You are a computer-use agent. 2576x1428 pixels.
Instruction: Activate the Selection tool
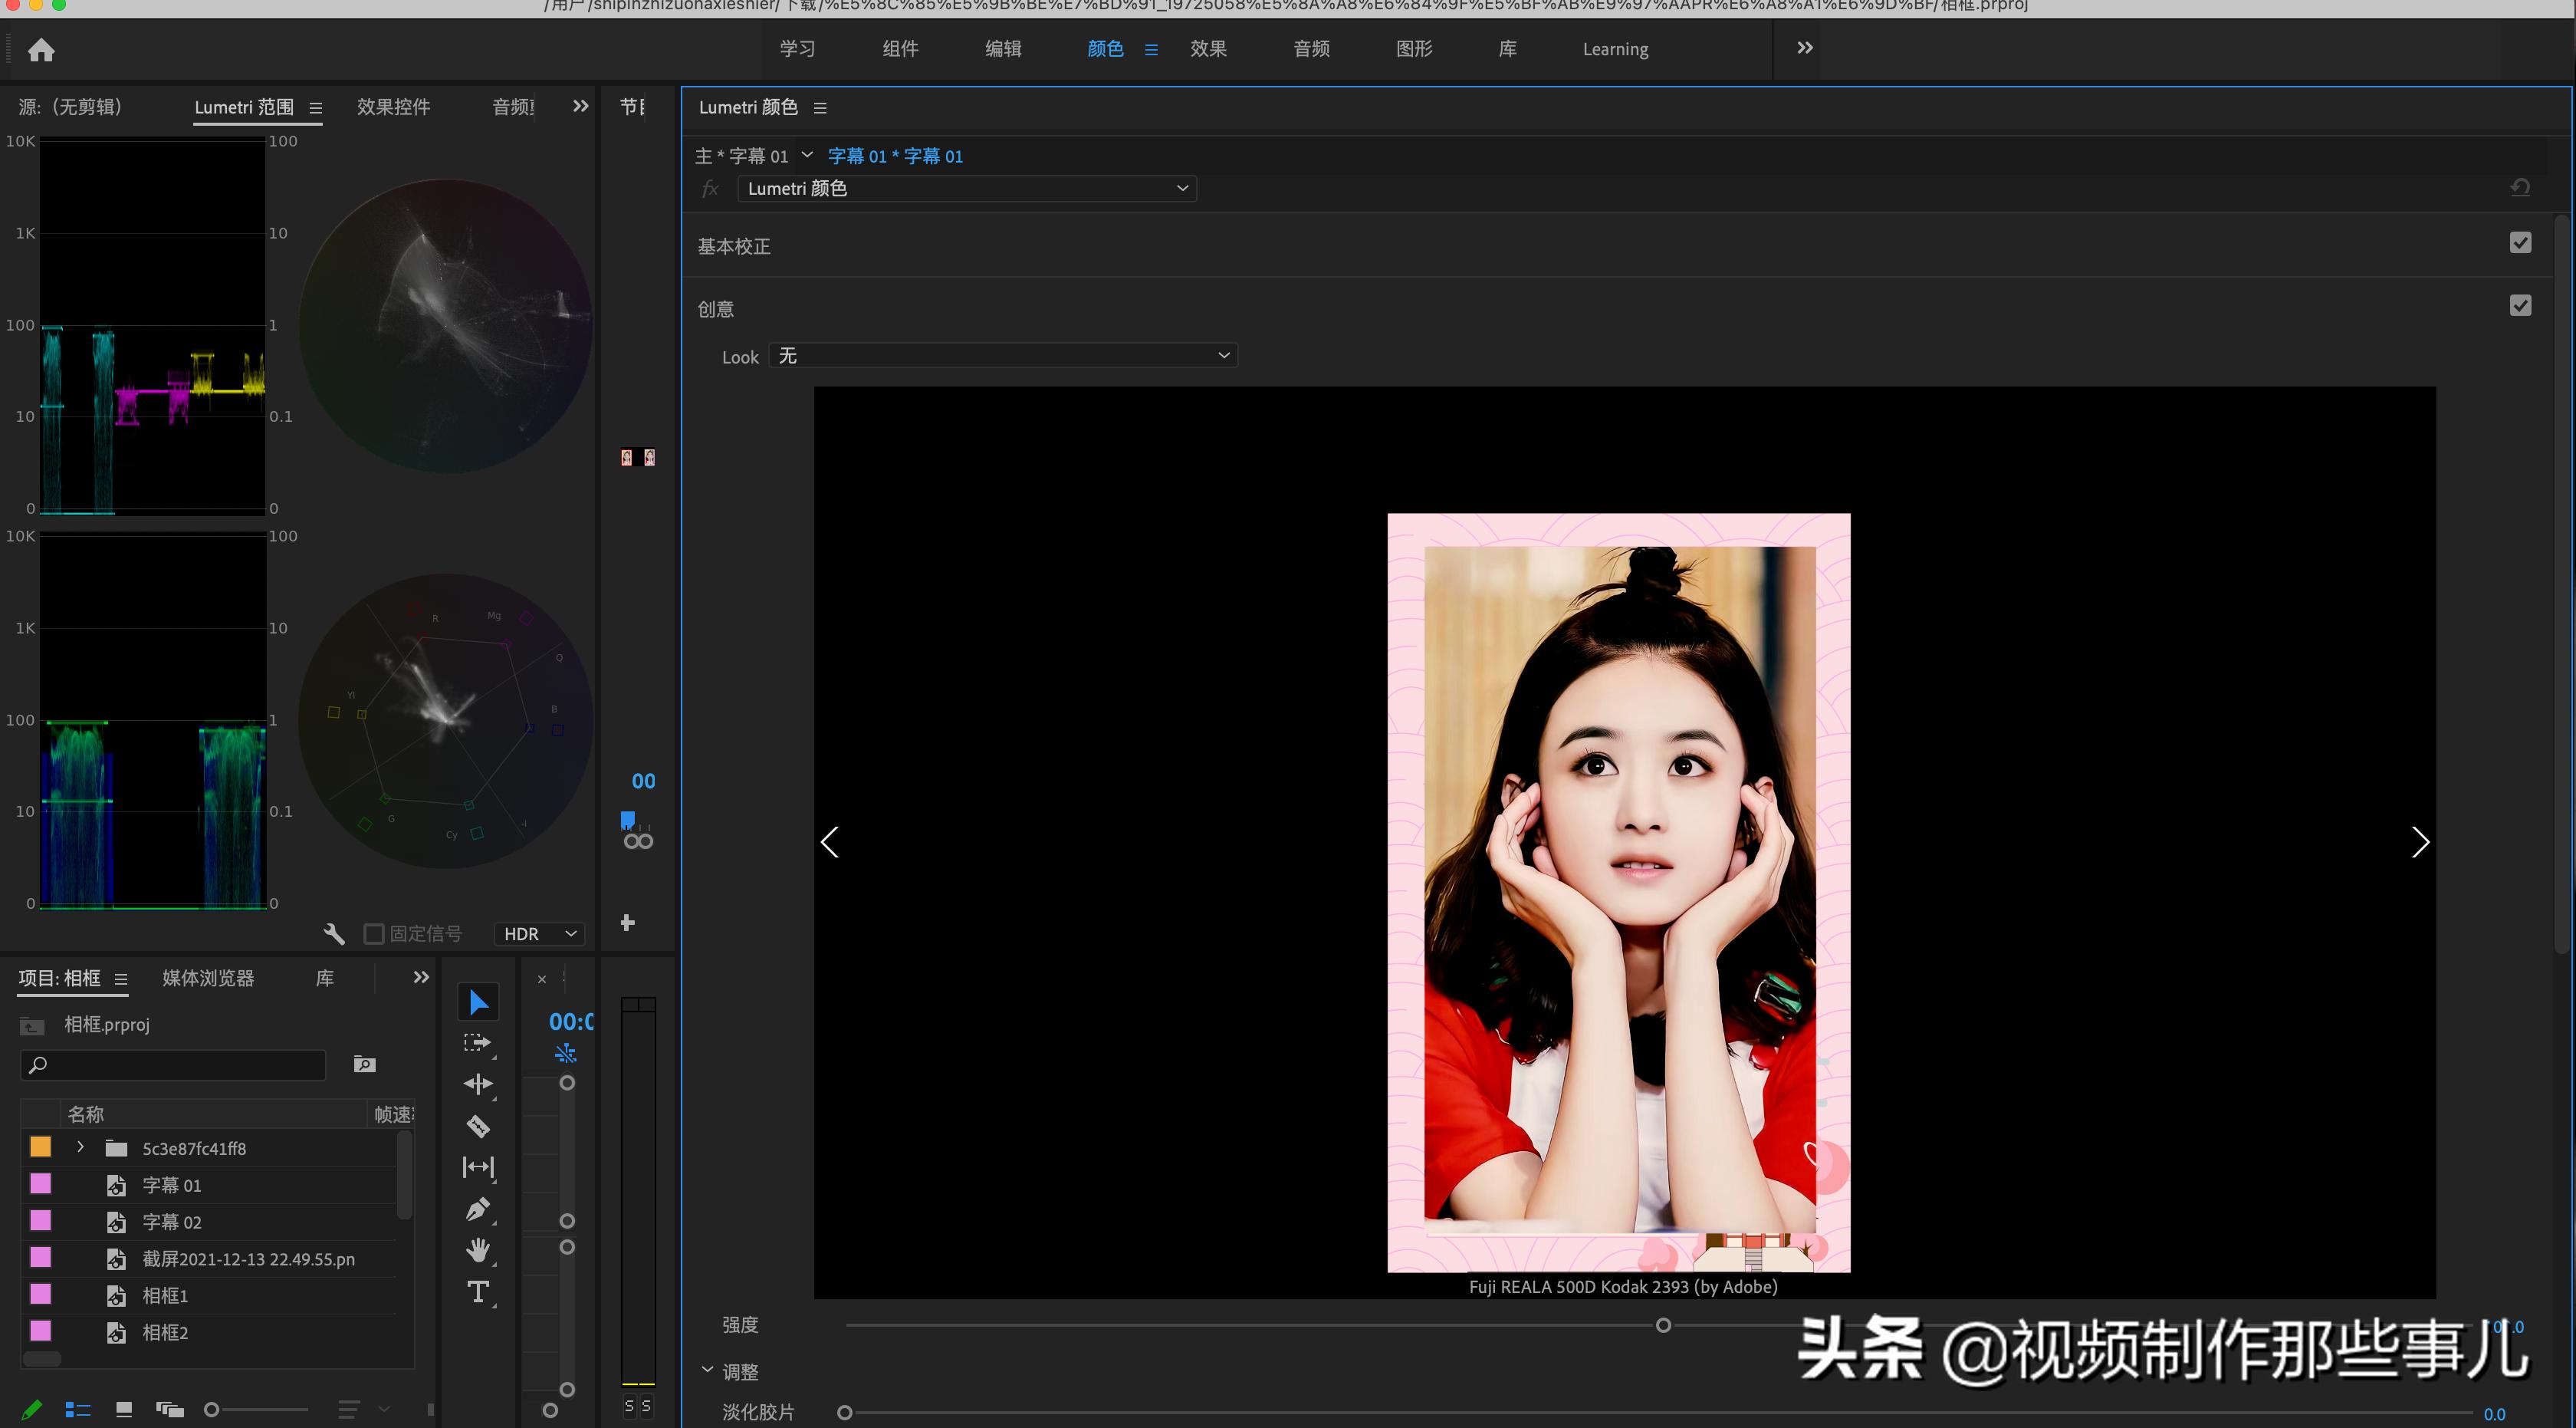pyautogui.click(x=478, y=1000)
